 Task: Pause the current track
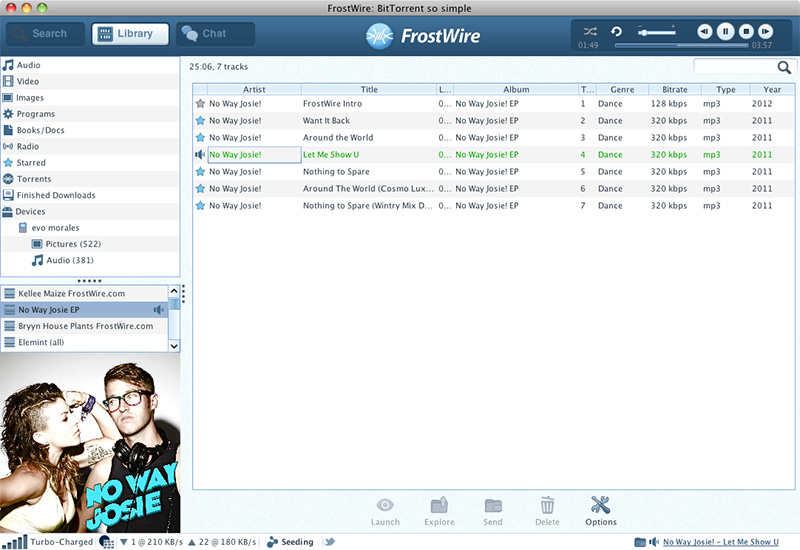click(725, 32)
